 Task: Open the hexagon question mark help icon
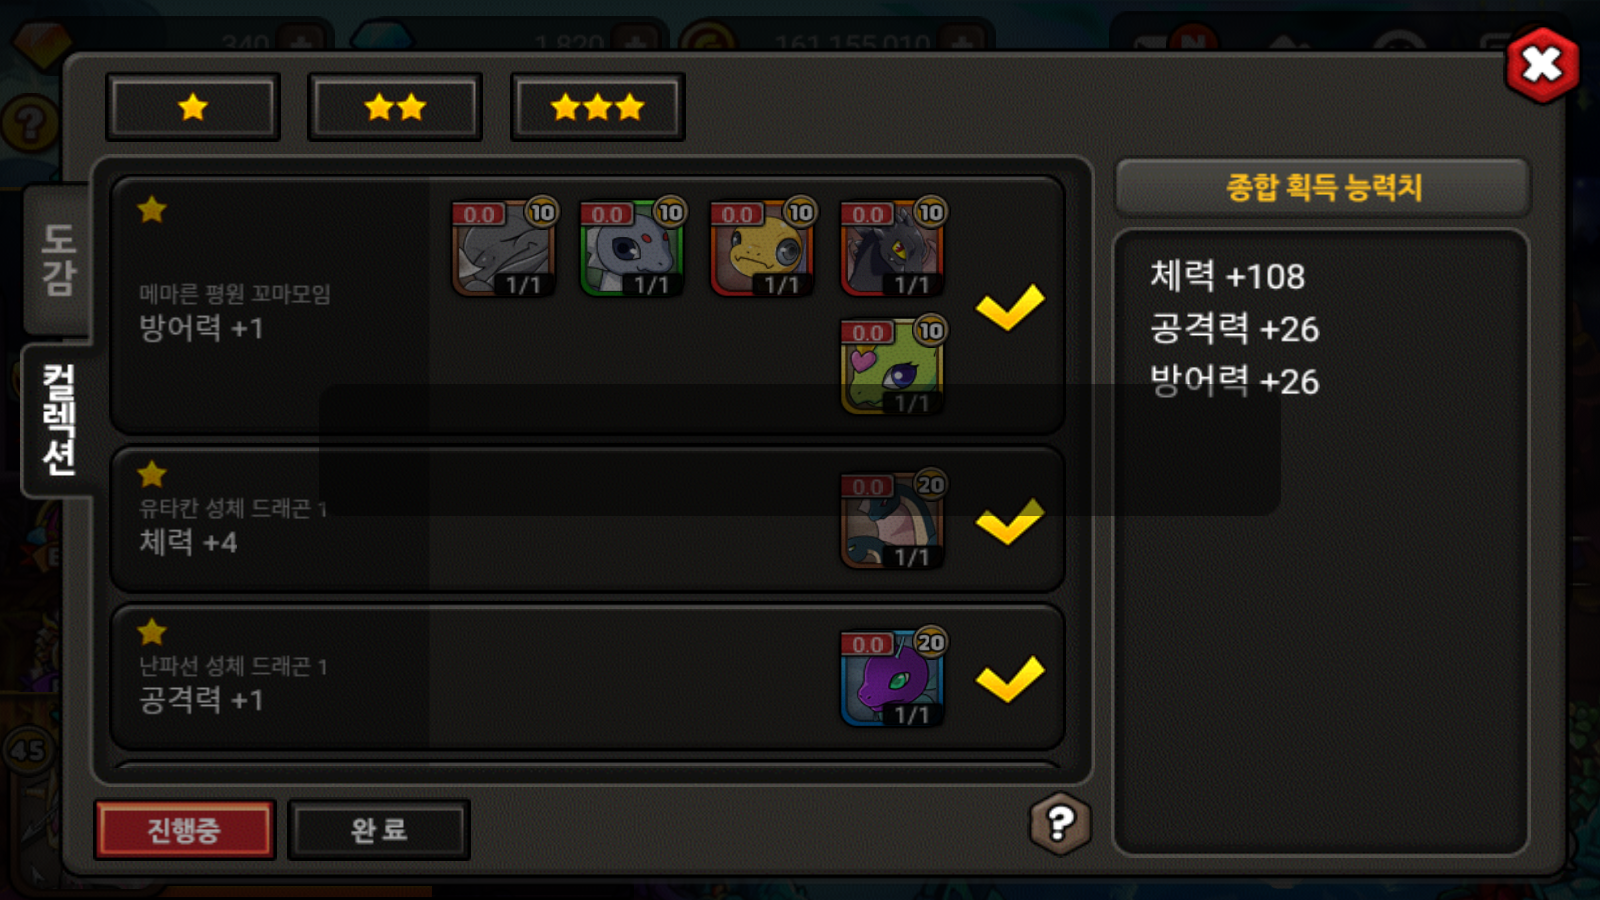(x=1060, y=823)
